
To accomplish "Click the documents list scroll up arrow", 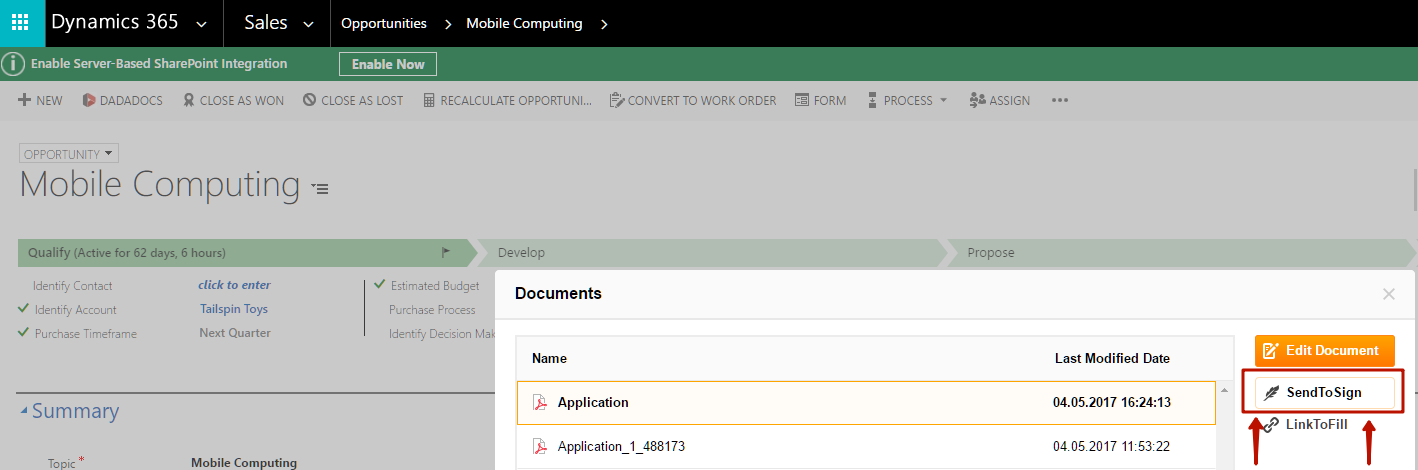I will point(1223,390).
